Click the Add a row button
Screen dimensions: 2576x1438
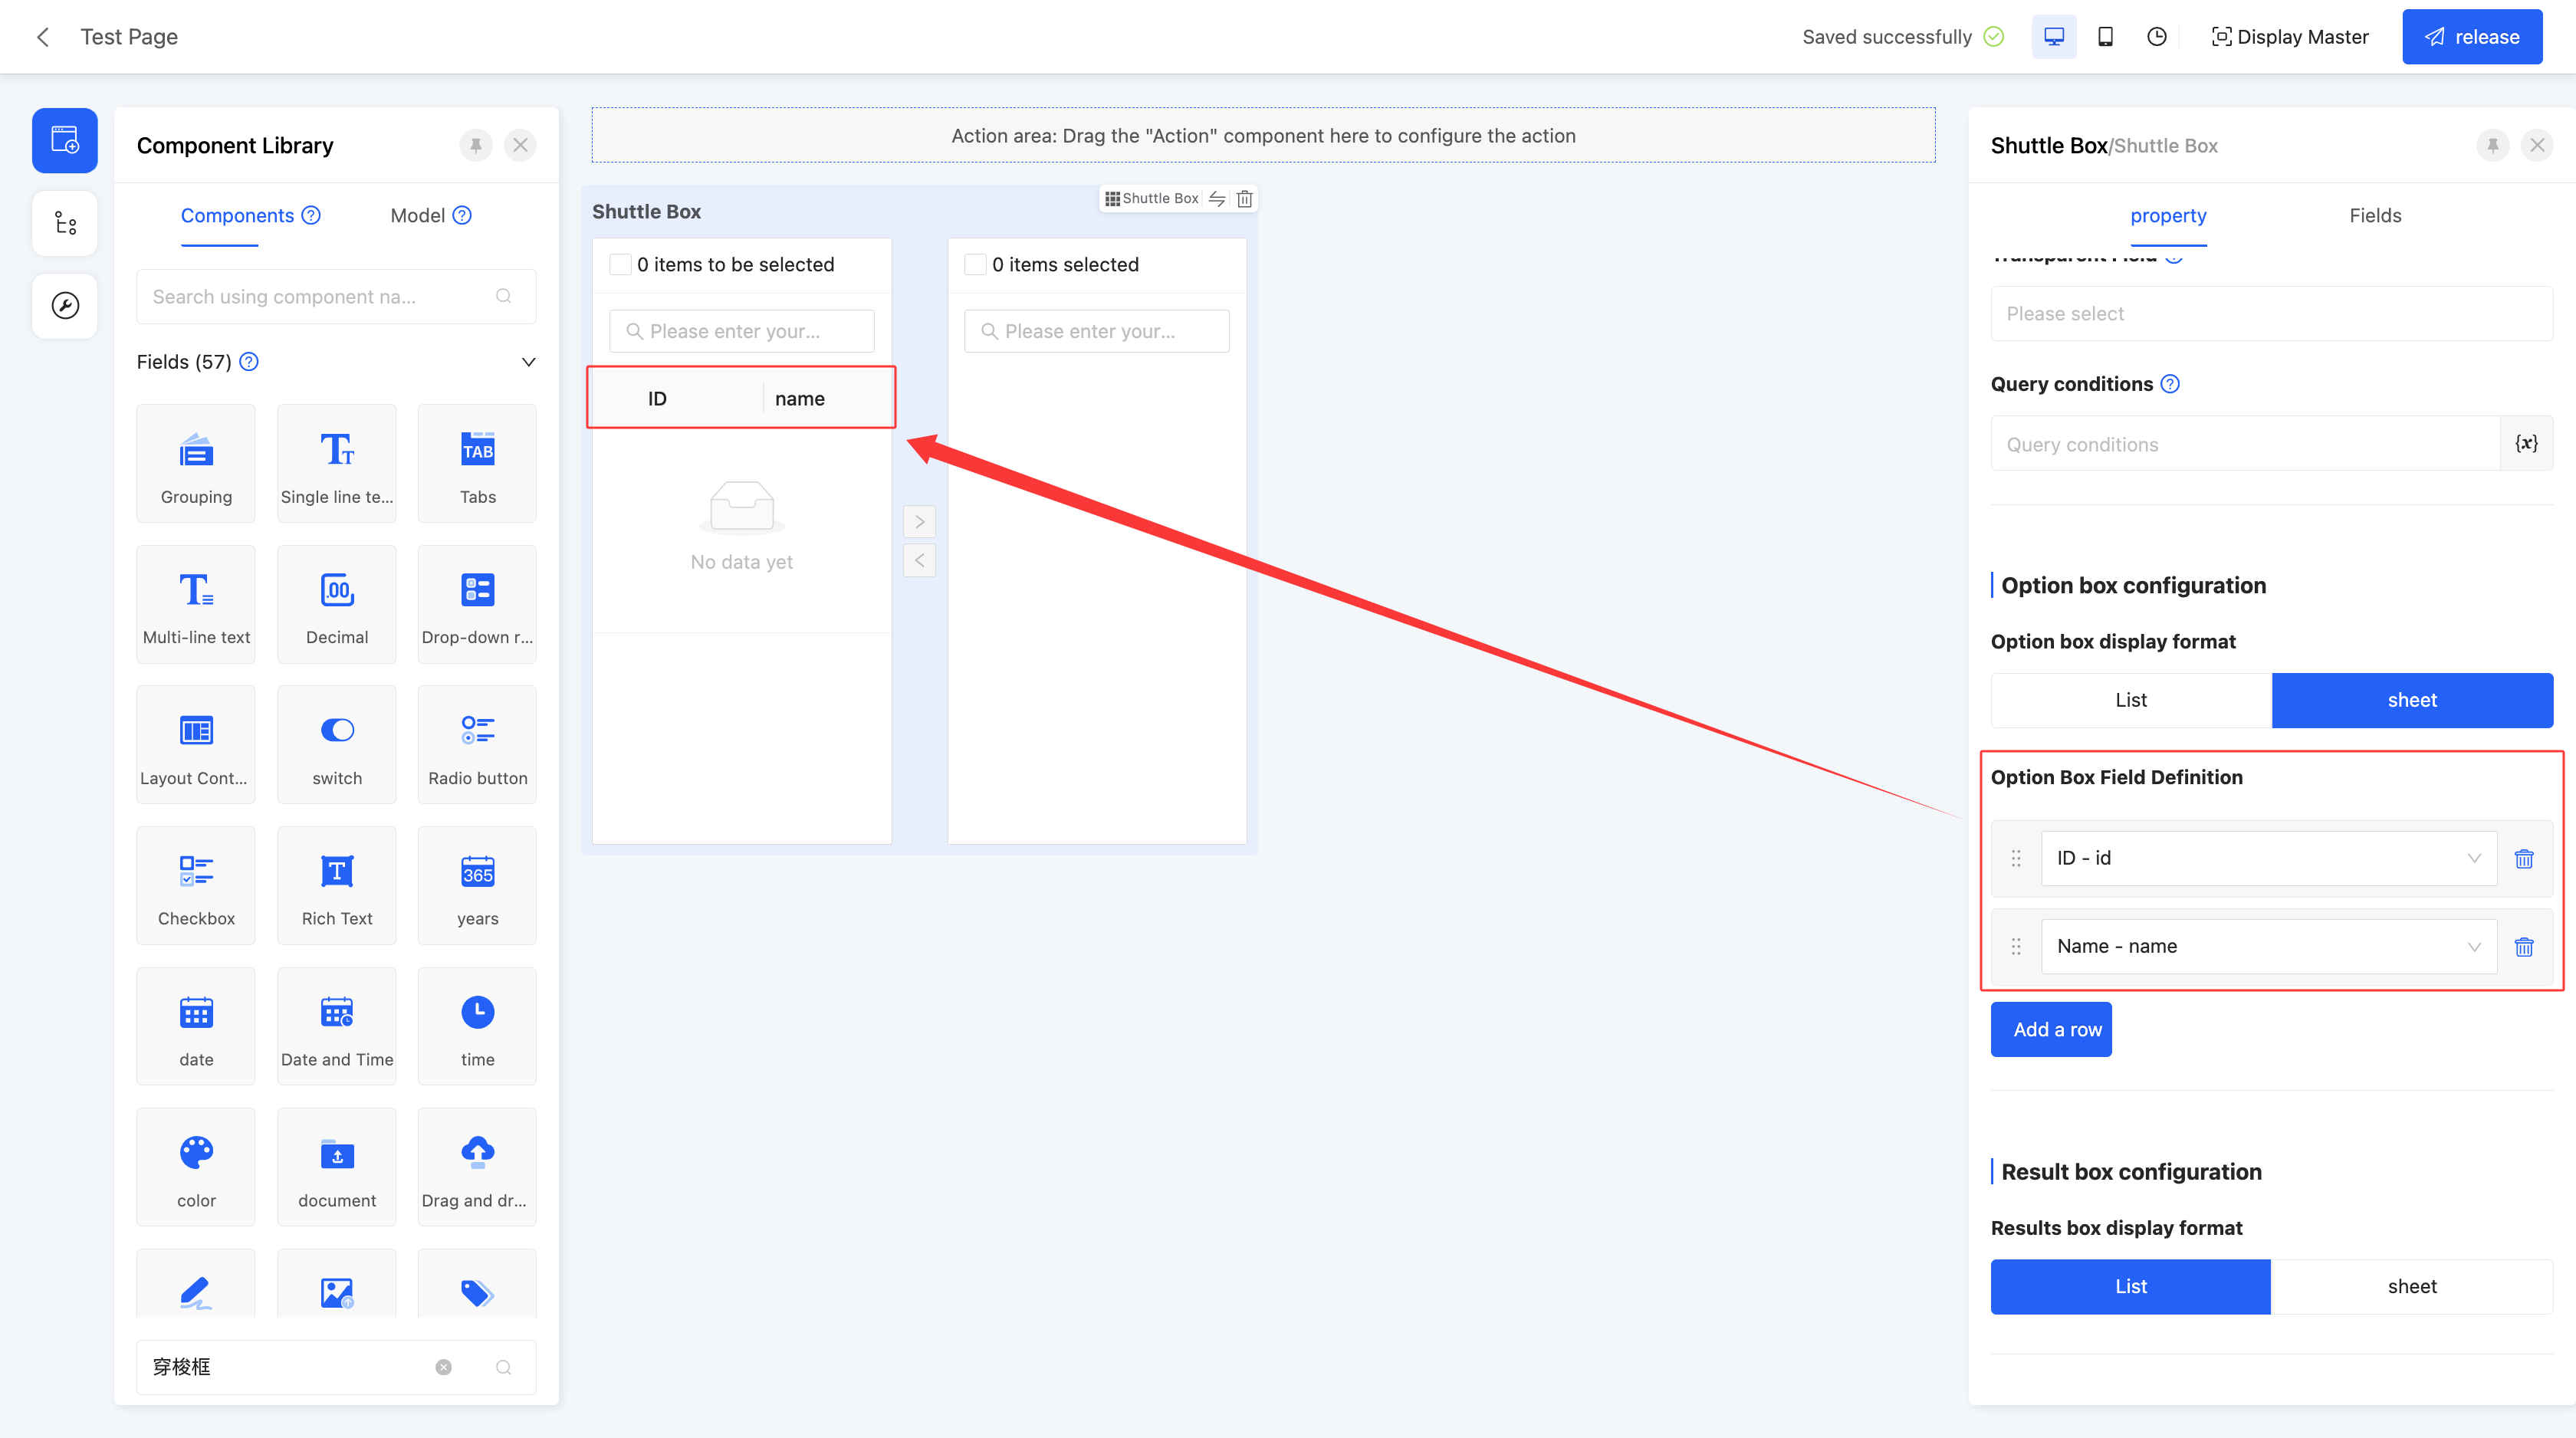tap(2050, 1029)
